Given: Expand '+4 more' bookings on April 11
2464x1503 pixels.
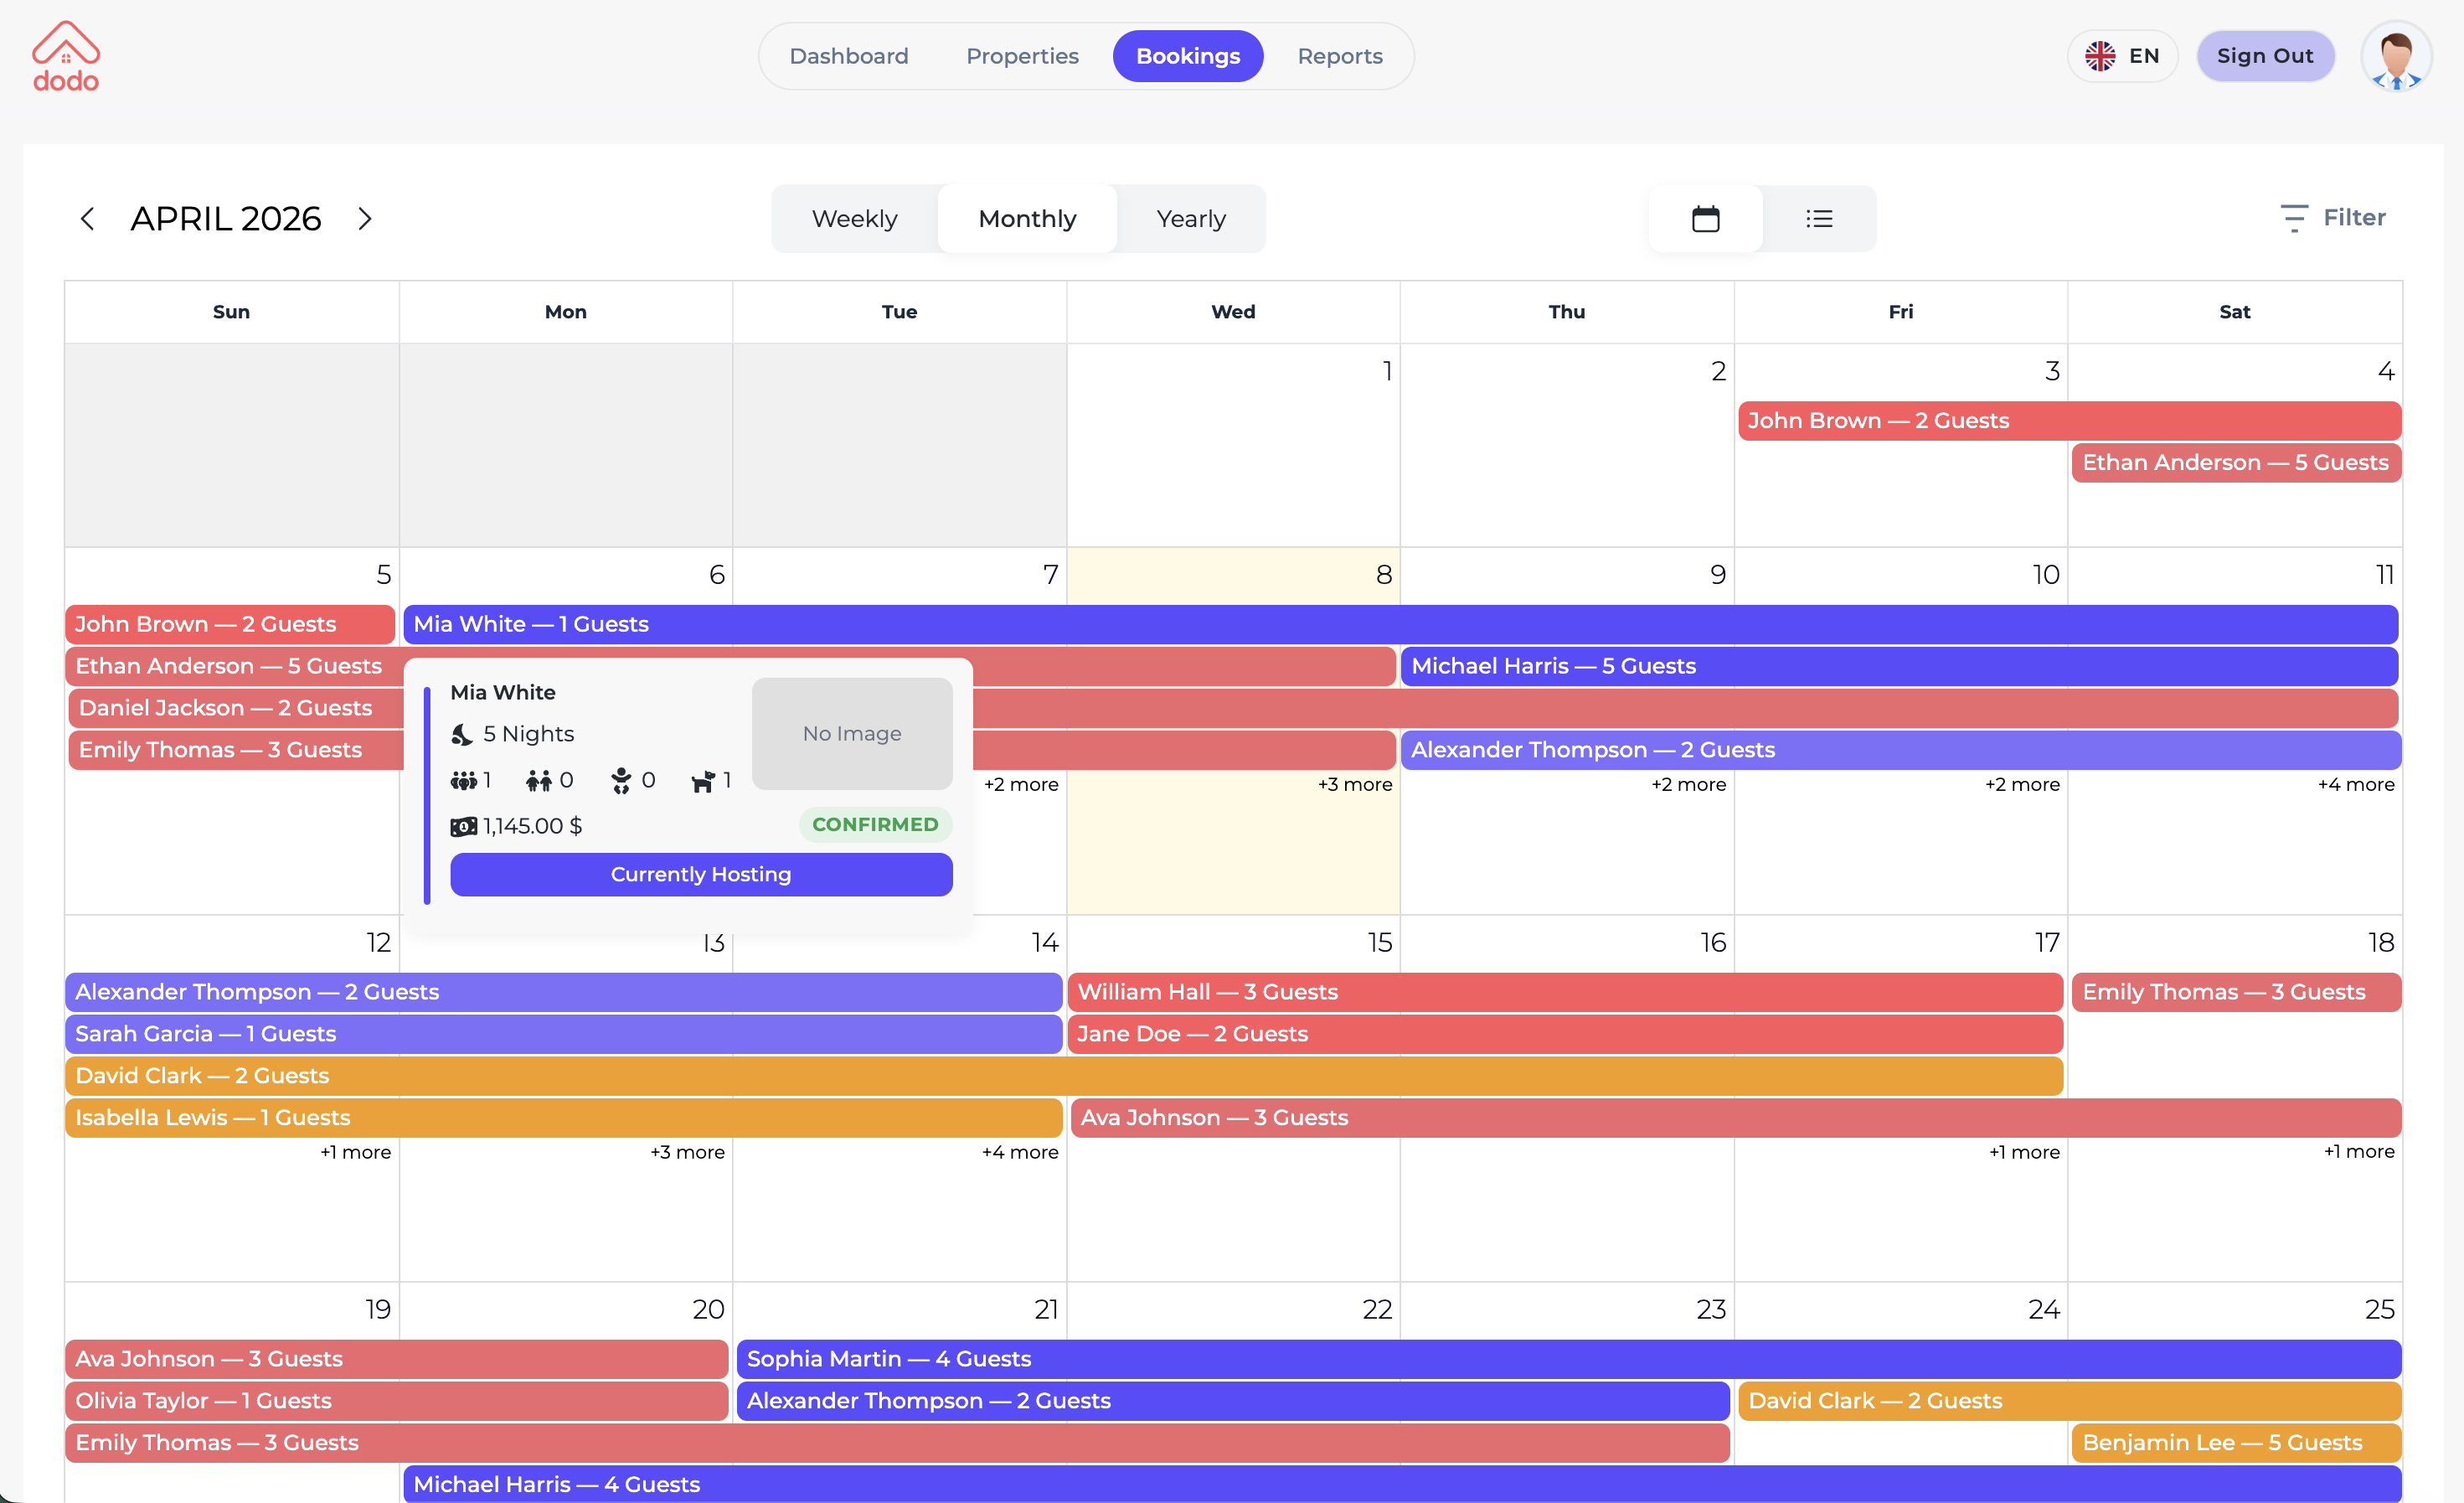Looking at the screenshot, I should (x=2354, y=784).
